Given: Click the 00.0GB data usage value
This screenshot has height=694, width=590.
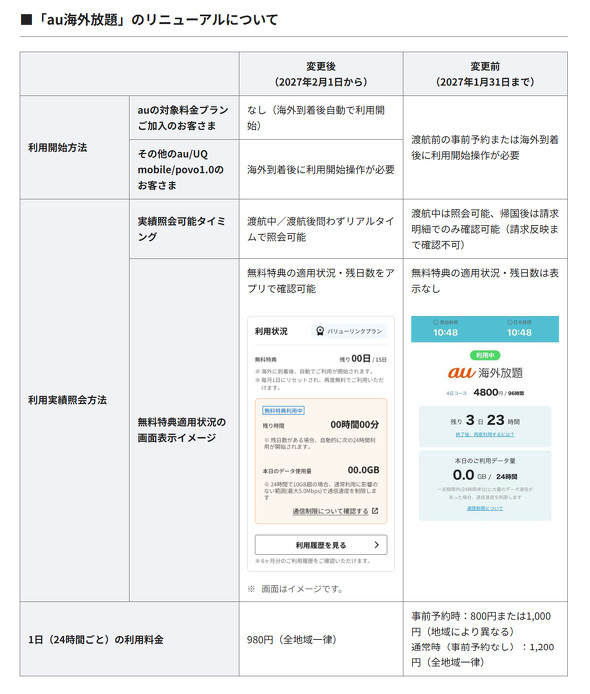Looking at the screenshot, I should [363, 470].
